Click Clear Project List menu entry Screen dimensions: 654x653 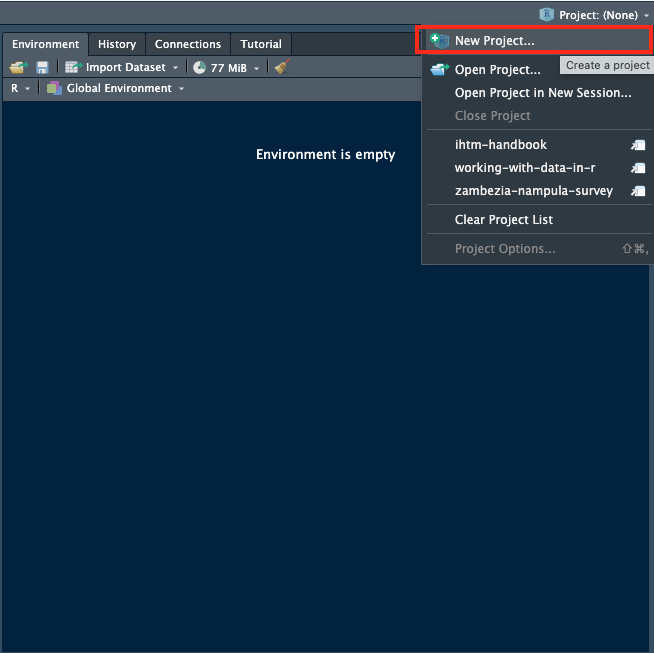pos(503,220)
